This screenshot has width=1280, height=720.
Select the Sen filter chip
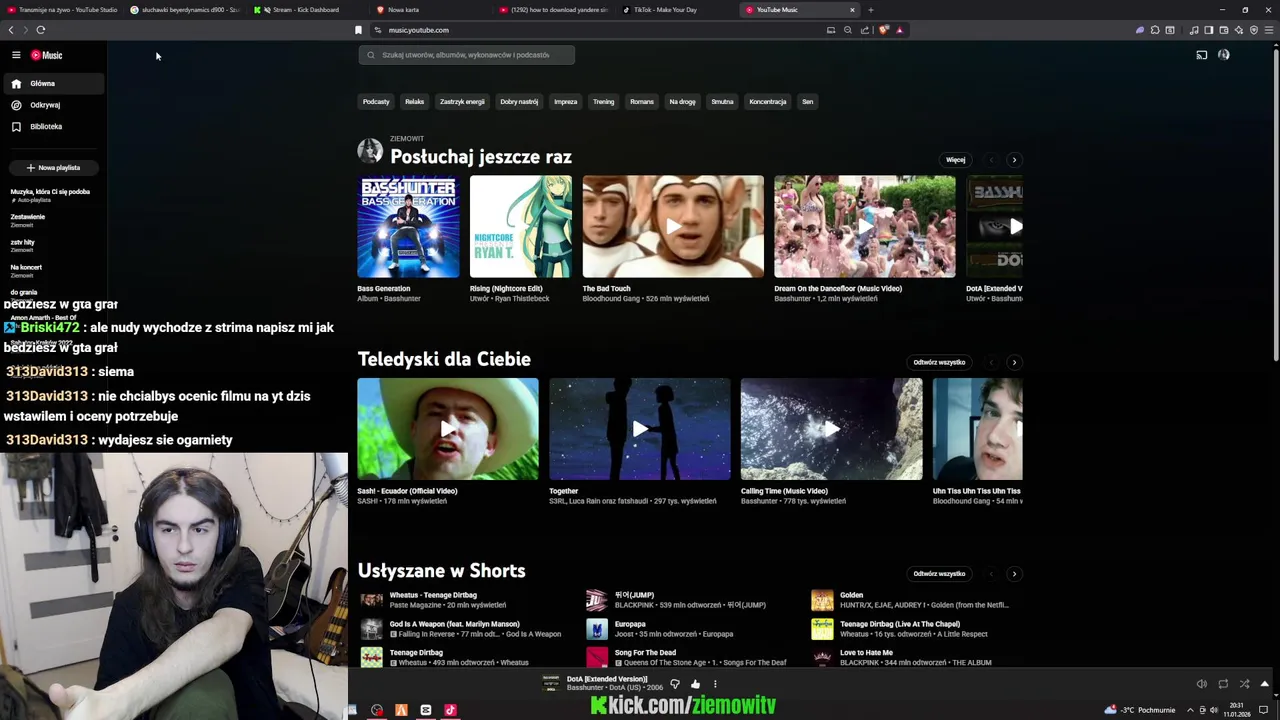(x=807, y=101)
